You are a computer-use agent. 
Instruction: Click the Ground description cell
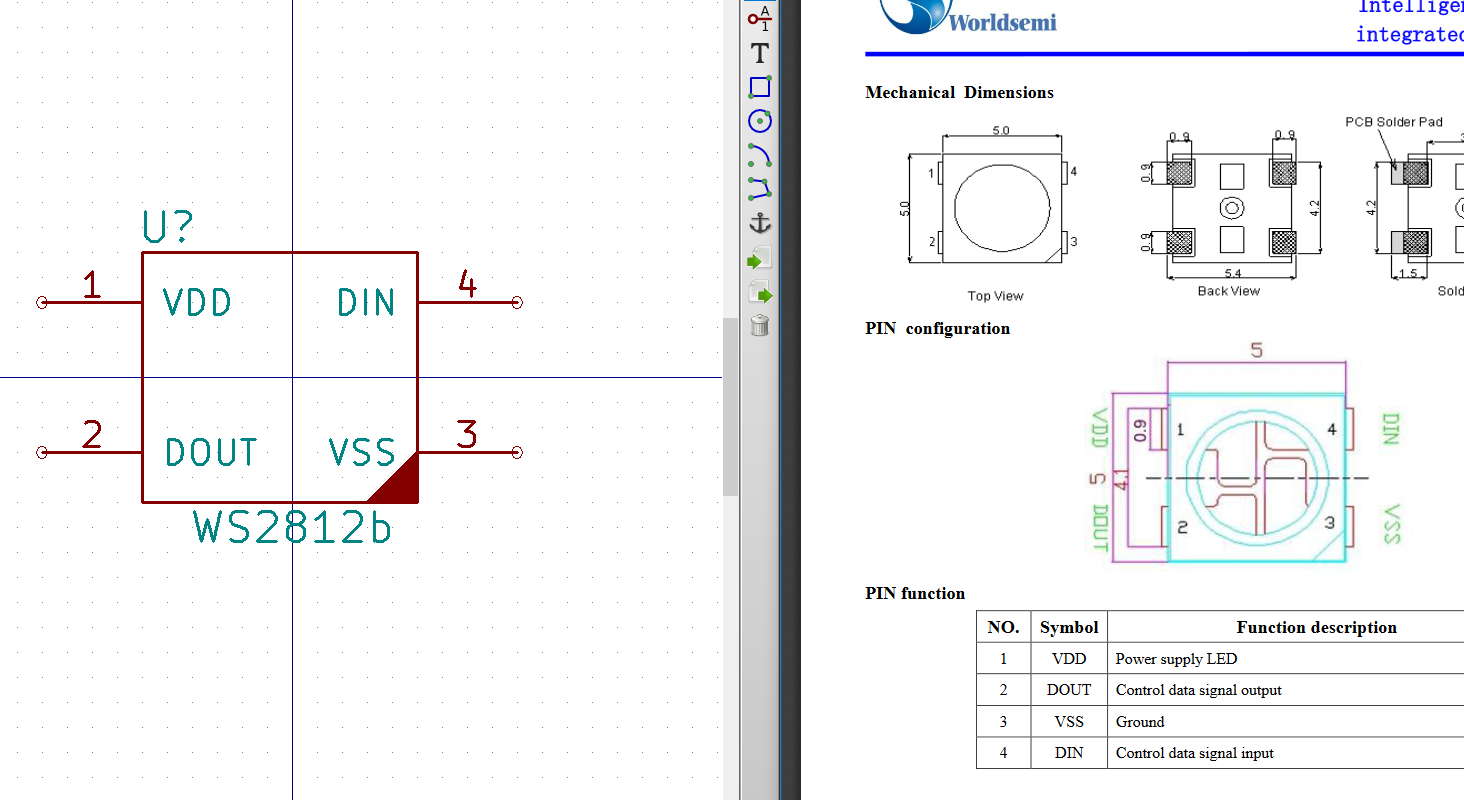[1286, 722]
